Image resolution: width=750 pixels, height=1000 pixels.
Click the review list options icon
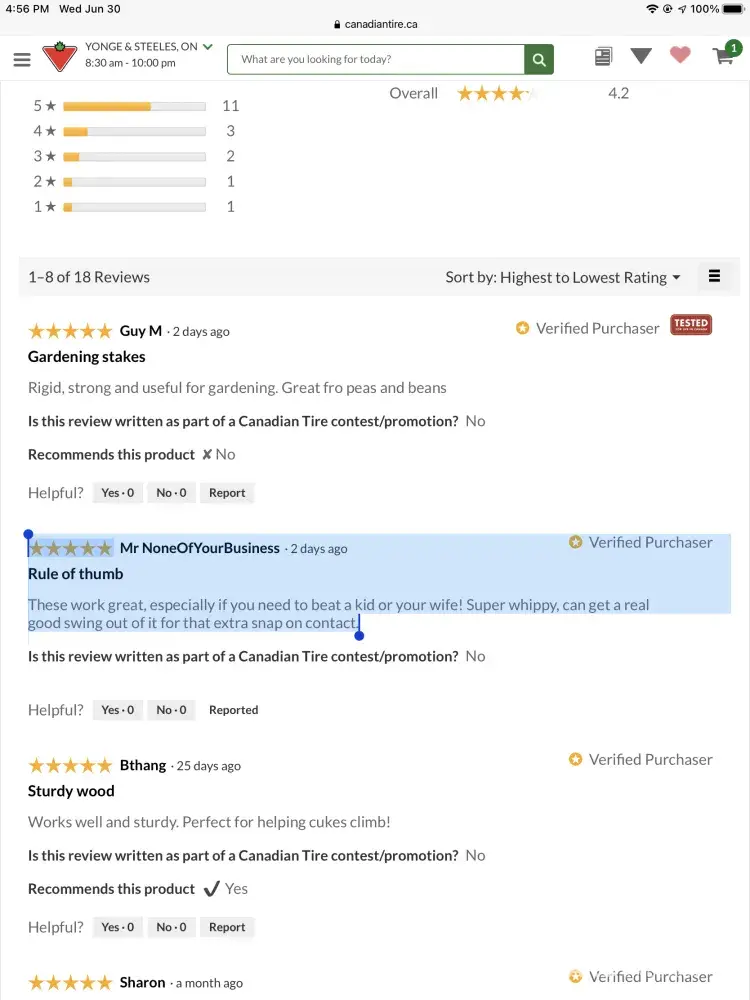714,277
